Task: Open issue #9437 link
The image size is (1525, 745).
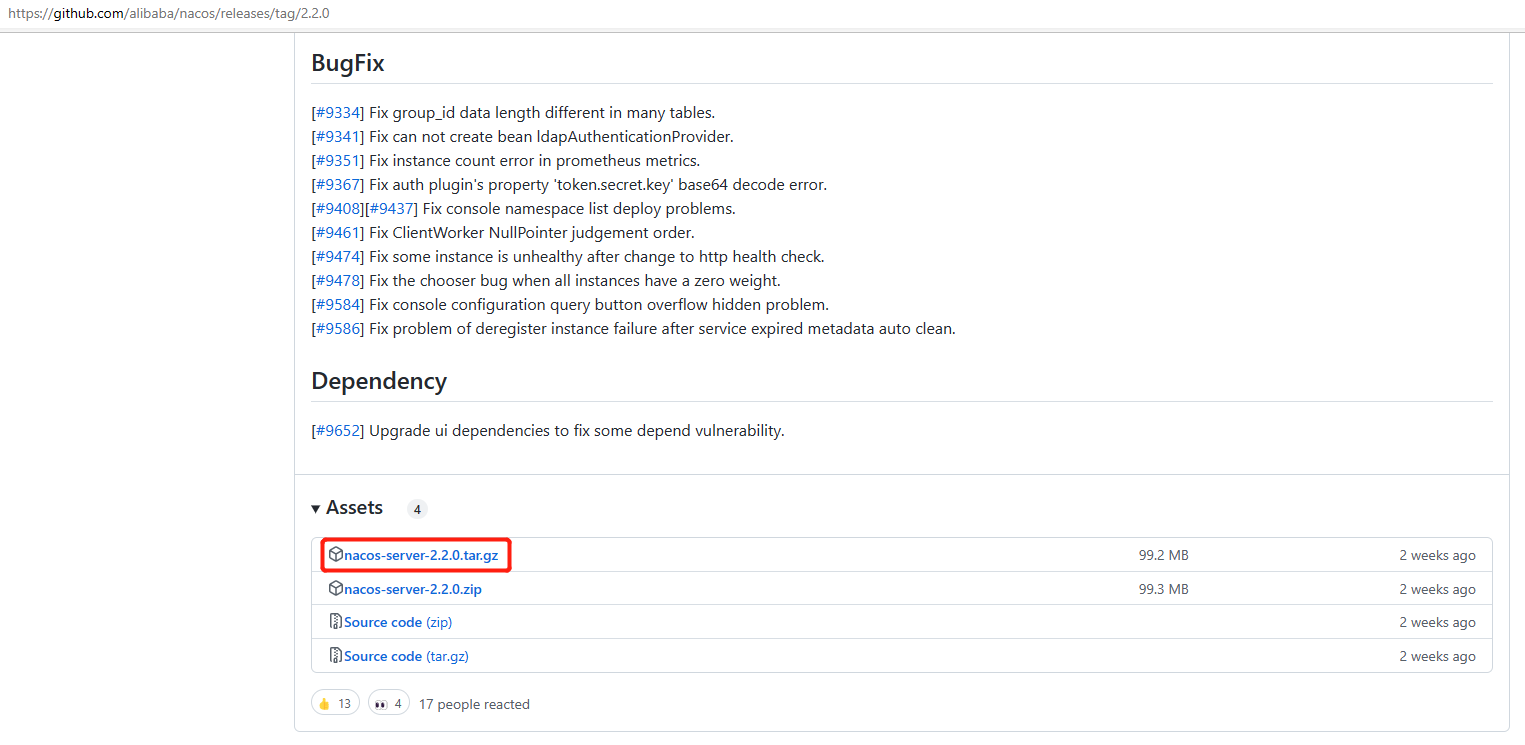Action: coord(391,208)
